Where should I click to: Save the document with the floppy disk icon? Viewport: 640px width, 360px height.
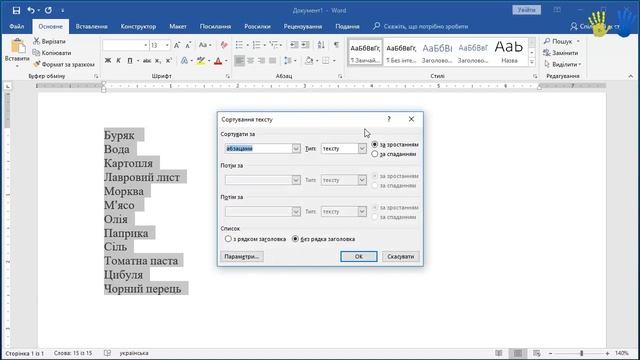pos(16,10)
